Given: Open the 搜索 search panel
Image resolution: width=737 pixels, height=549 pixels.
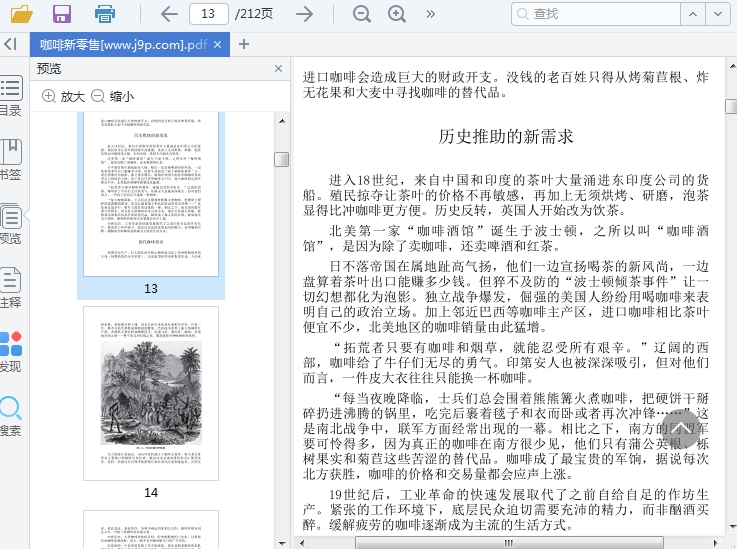Looking at the screenshot, I should [x=10, y=416].
